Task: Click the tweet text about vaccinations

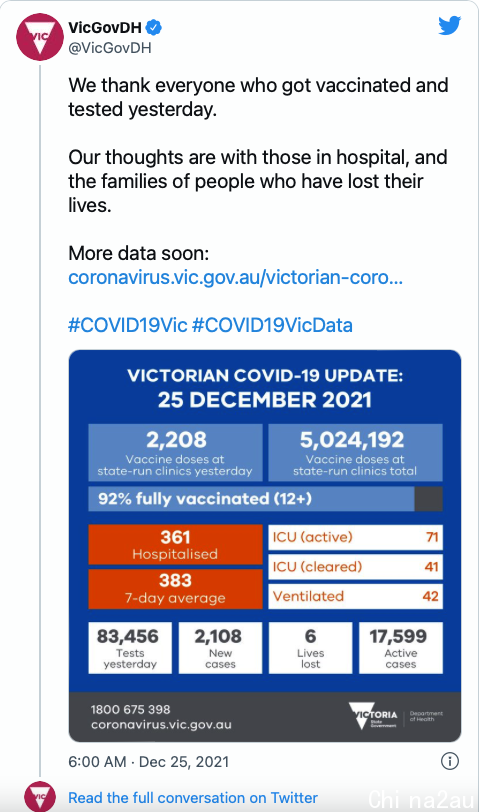Action: tap(258, 97)
